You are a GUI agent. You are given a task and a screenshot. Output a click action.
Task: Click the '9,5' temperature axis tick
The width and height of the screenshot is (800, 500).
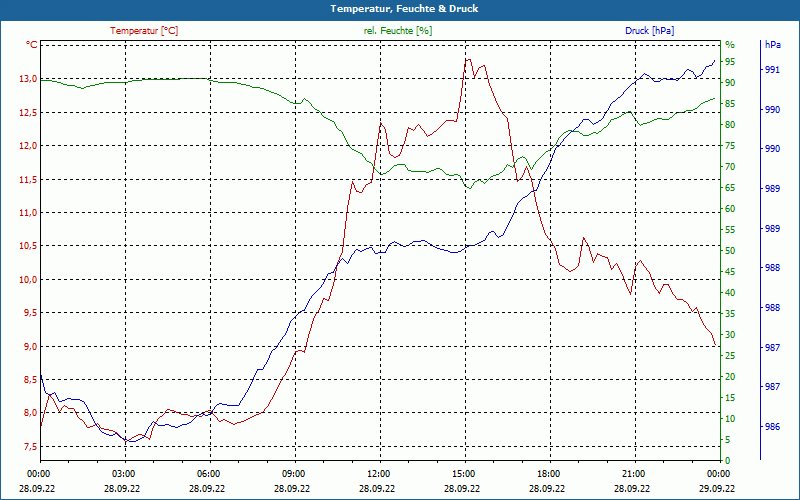click(x=31, y=313)
